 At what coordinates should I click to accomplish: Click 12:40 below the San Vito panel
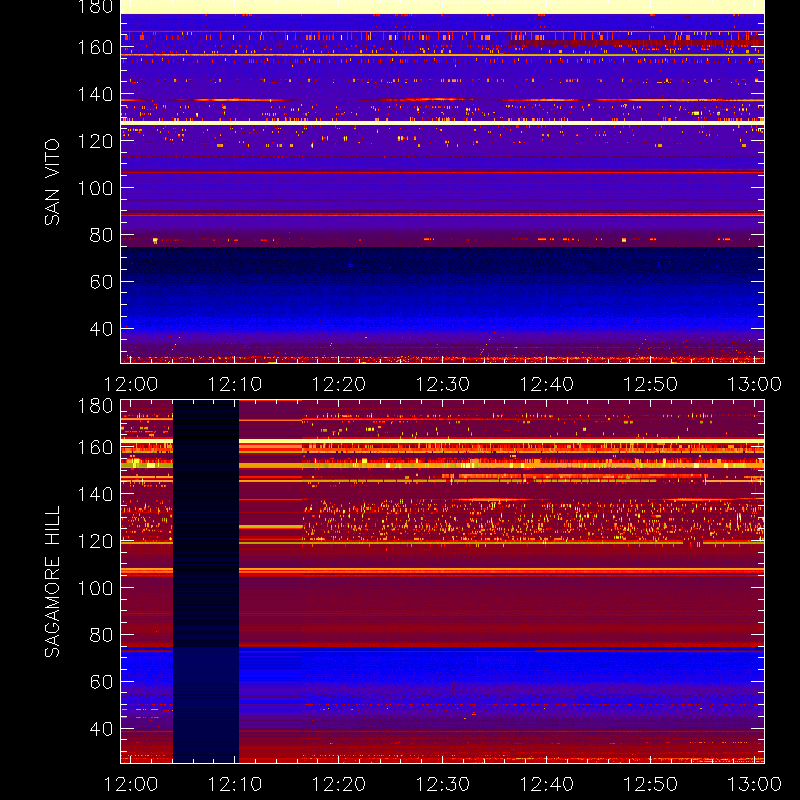point(546,384)
